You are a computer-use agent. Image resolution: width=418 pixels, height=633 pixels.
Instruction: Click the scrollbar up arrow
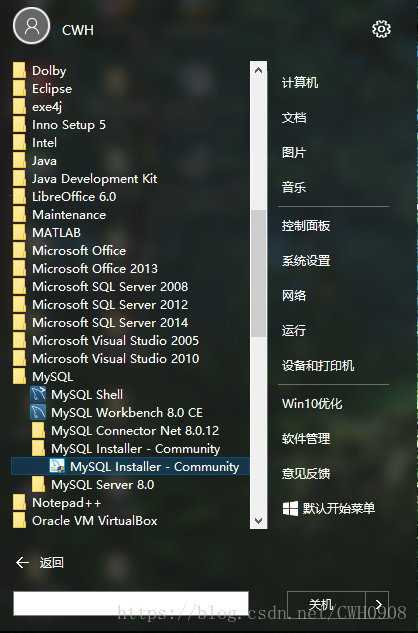258,70
